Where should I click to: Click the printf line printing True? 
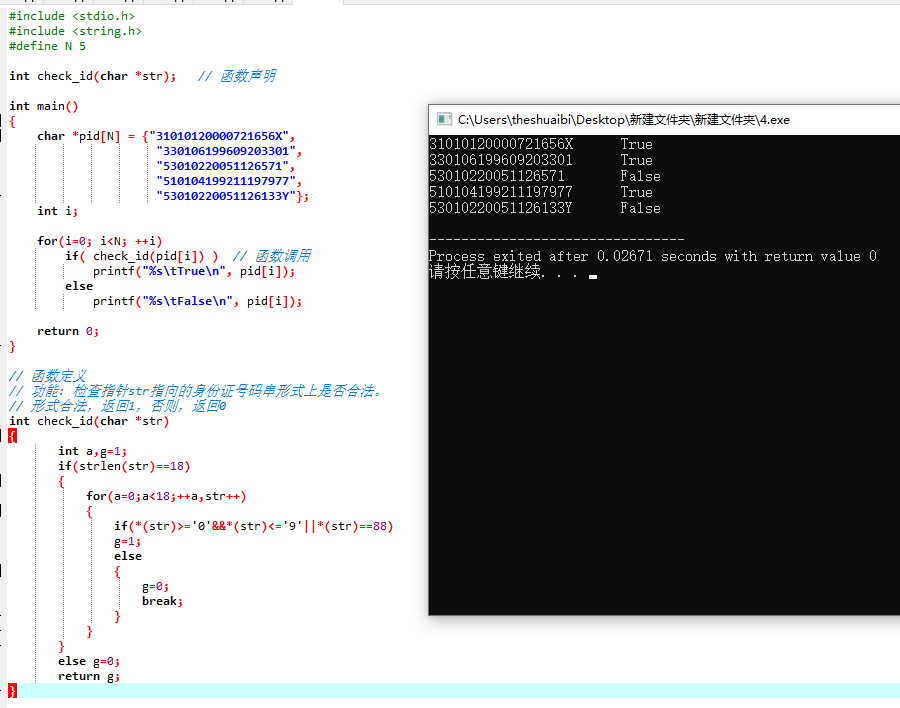tap(194, 271)
